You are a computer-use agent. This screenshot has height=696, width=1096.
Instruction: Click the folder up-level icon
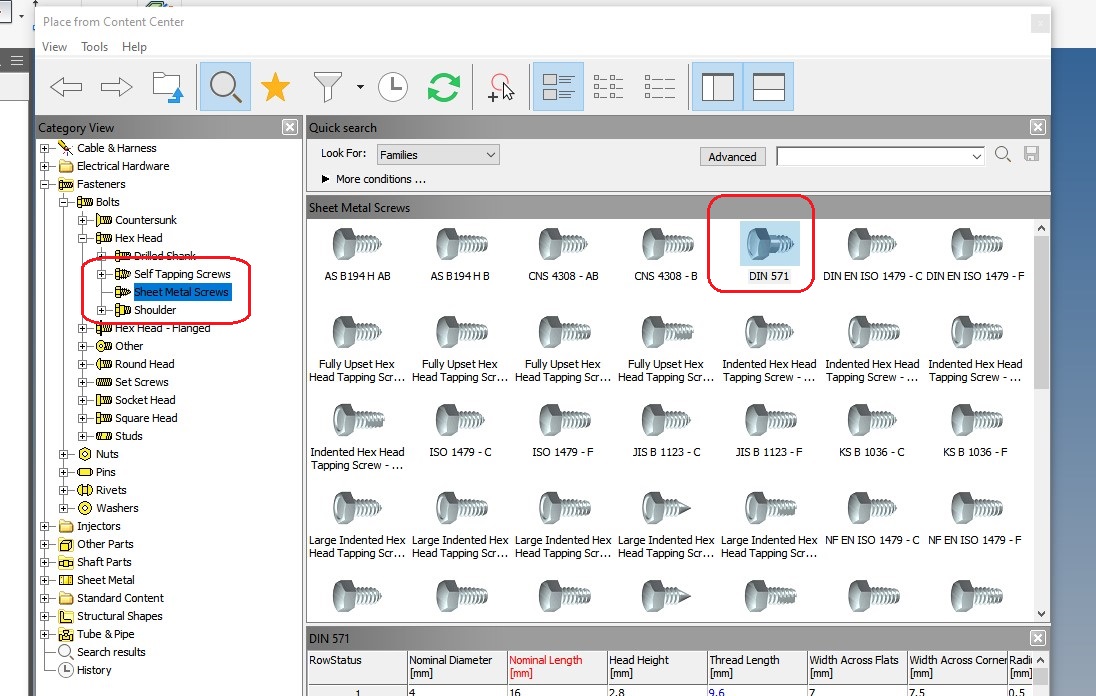point(168,87)
